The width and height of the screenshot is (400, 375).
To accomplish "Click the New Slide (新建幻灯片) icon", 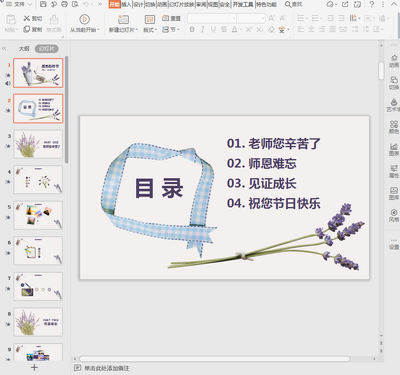I will point(123,19).
